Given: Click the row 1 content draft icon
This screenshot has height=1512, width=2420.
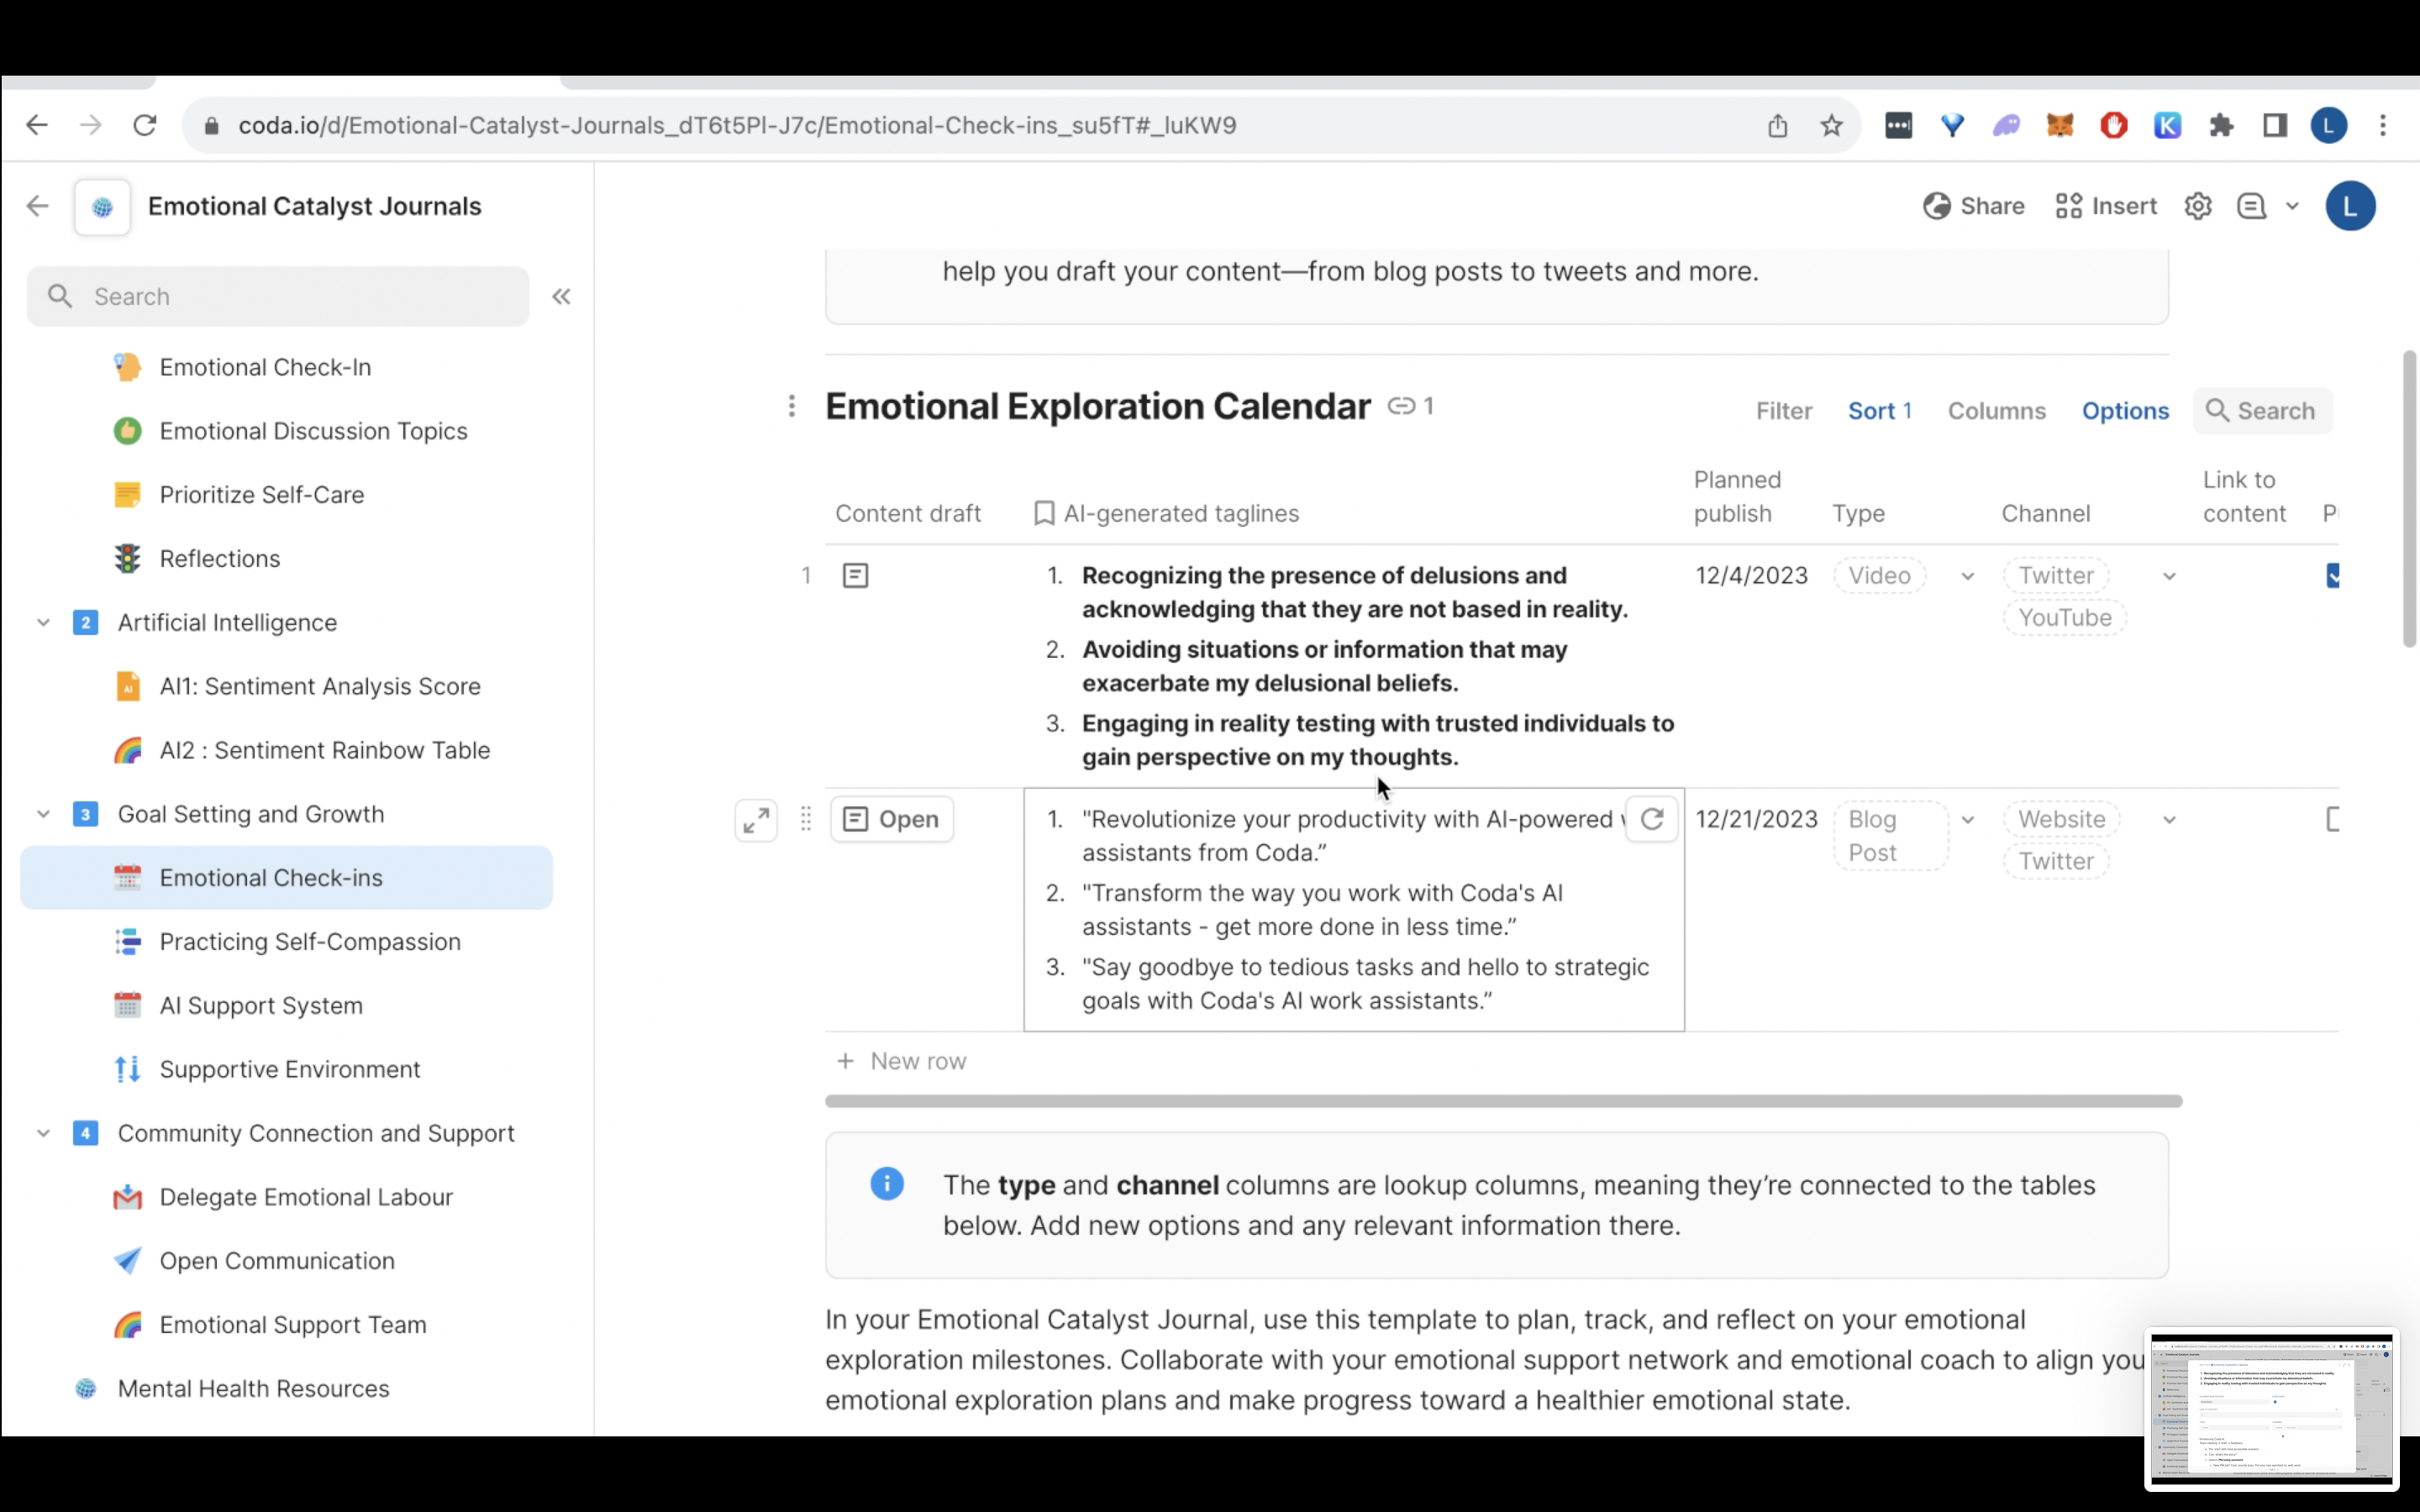Looking at the screenshot, I should coord(855,576).
